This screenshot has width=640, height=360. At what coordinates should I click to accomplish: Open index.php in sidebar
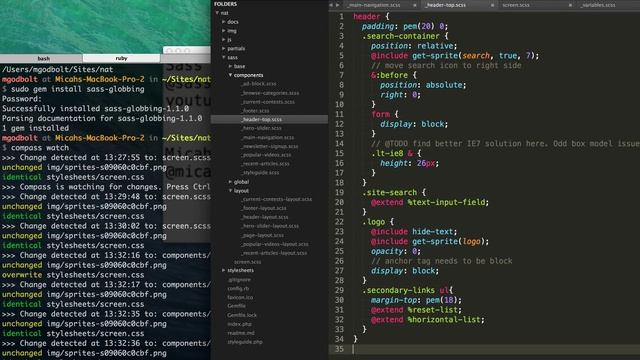239,324
